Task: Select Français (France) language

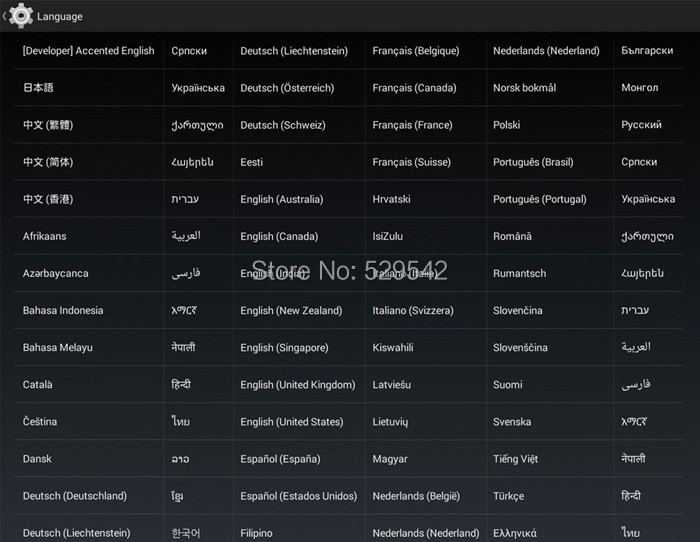Action: [x=412, y=125]
